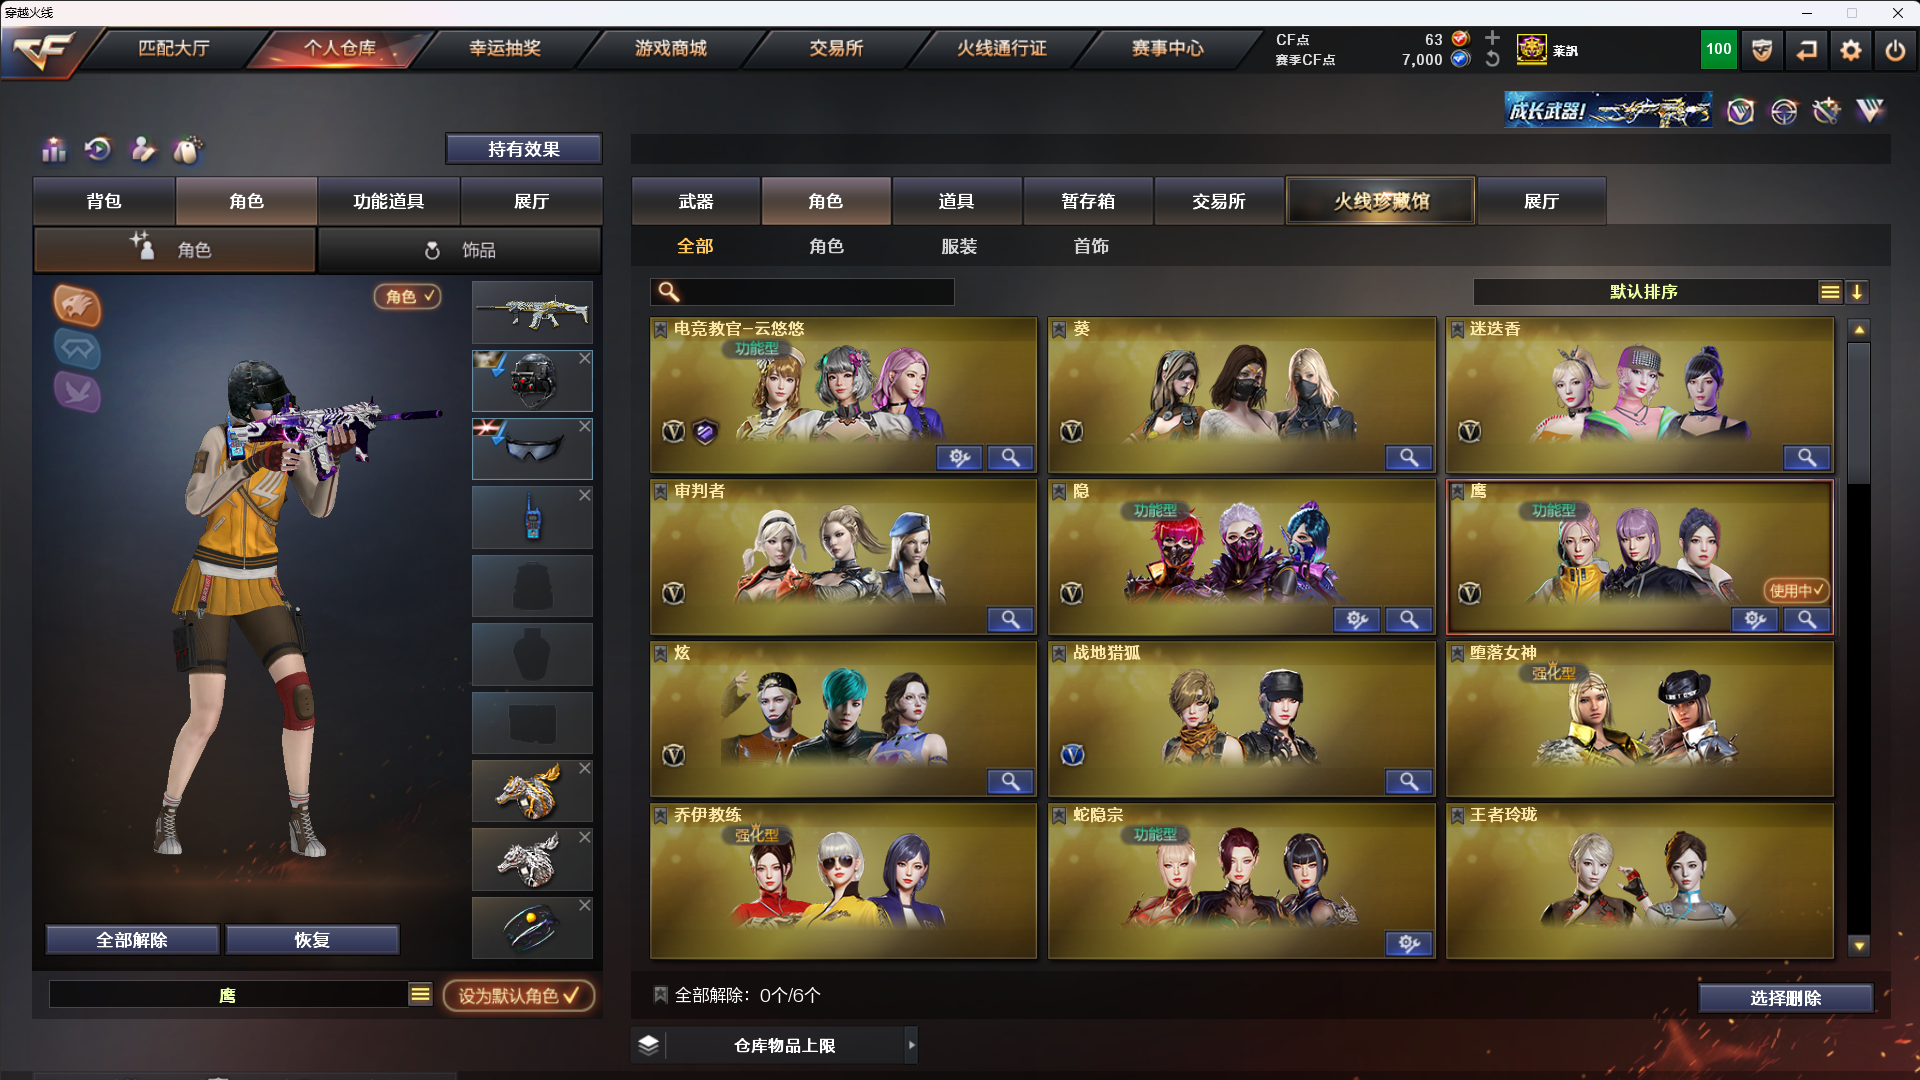The height and width of the screenshot is (1080, 1920).
Task: Expand the 鹰 character selector list
Action: 420,994
